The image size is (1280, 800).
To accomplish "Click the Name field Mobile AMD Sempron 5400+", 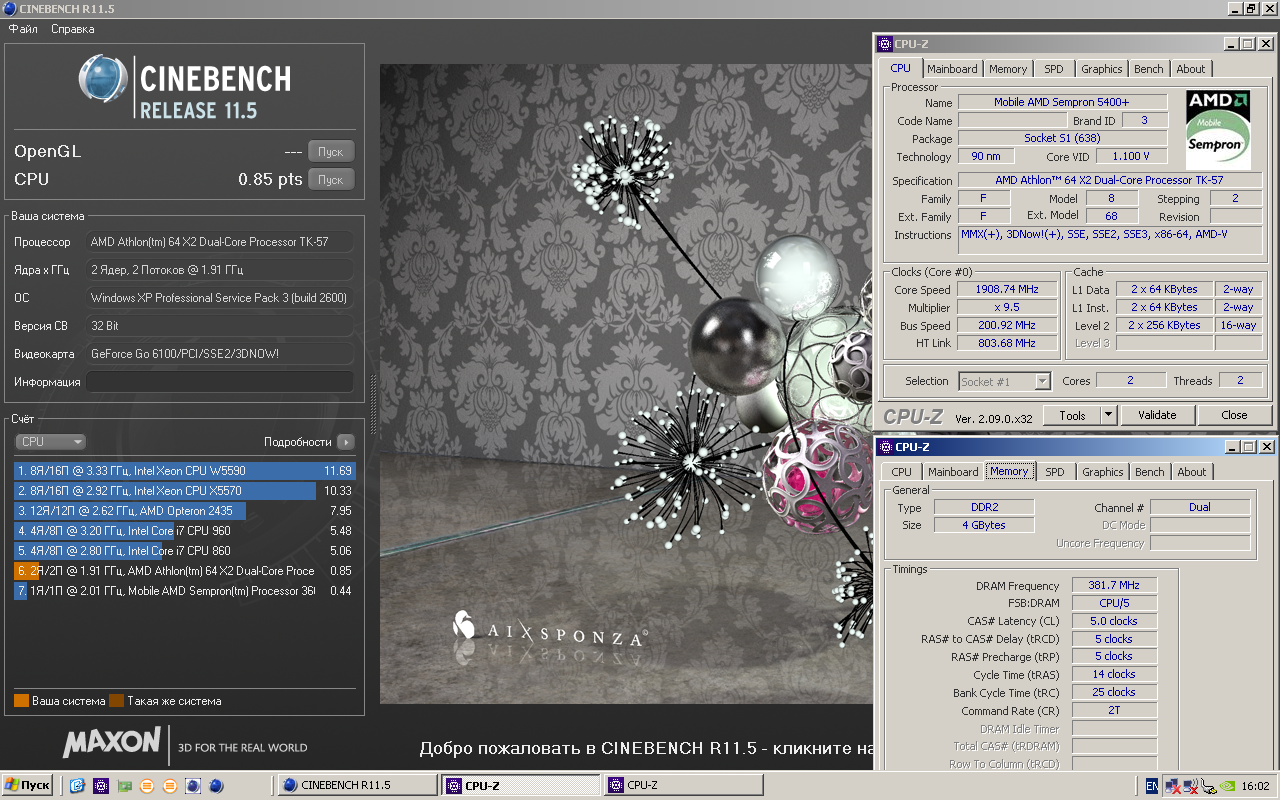I will [x=1063, y=102].
